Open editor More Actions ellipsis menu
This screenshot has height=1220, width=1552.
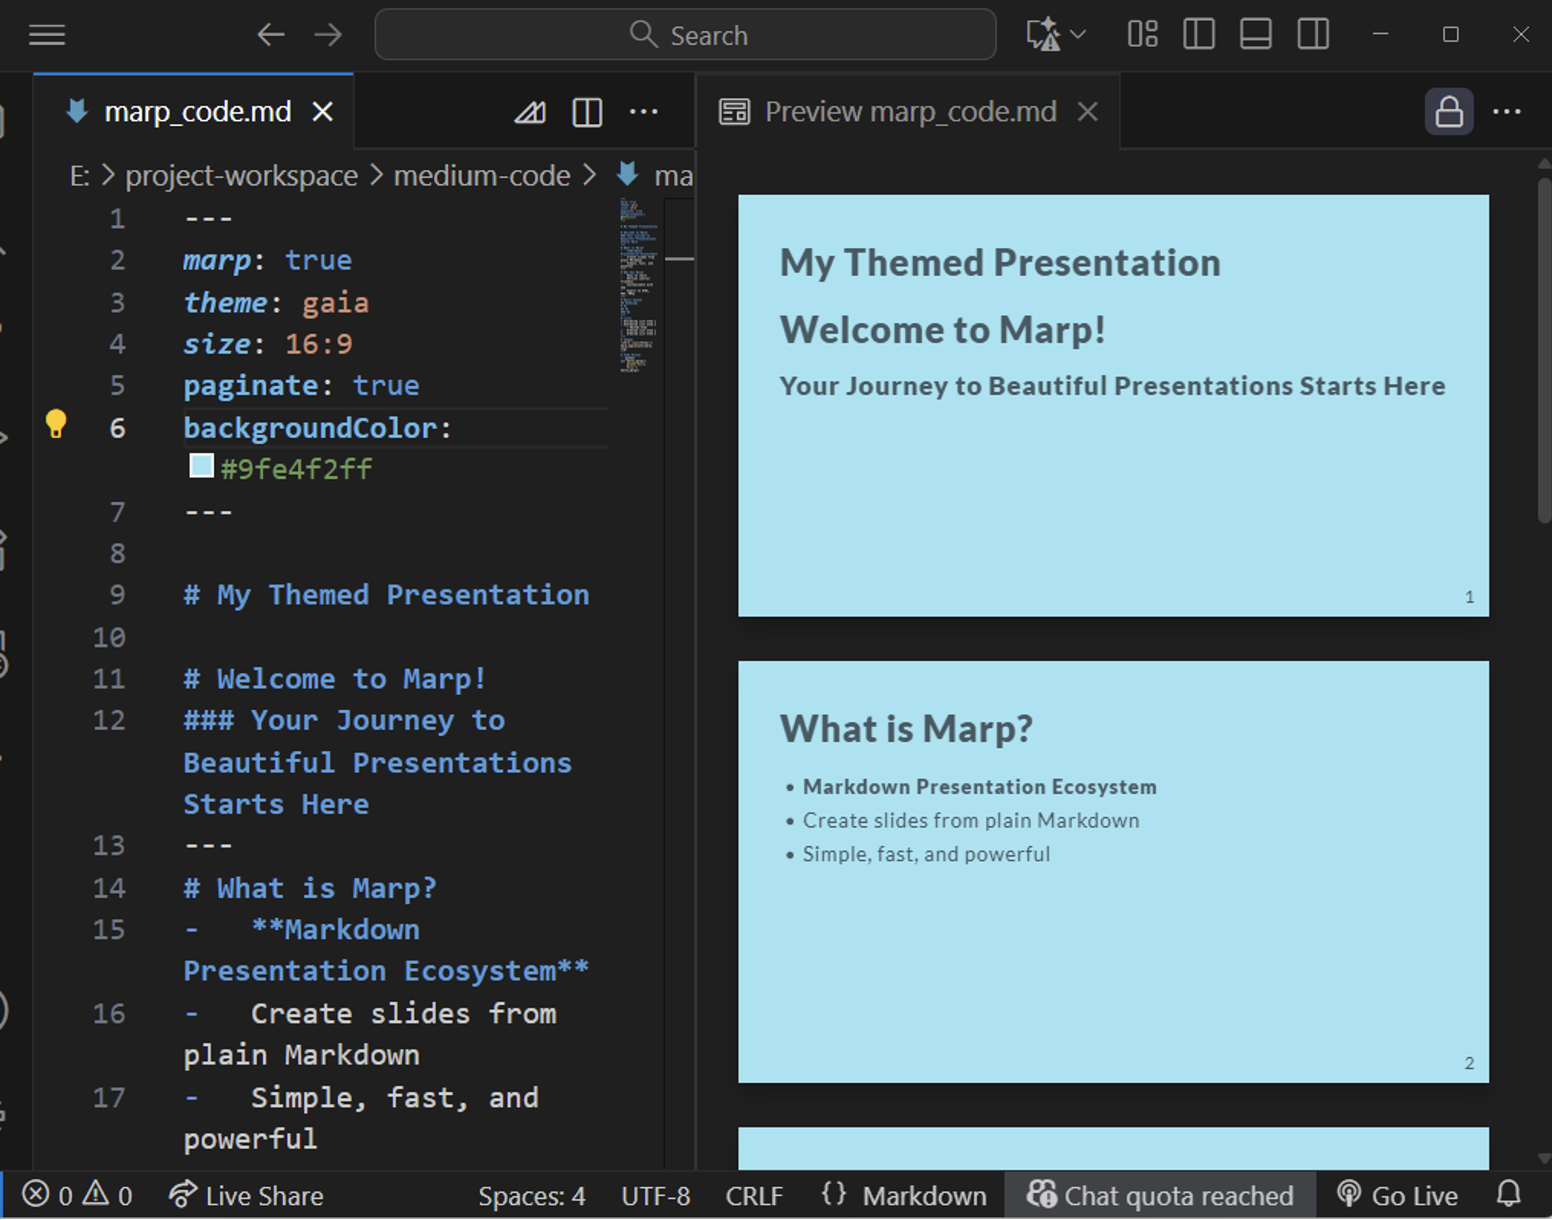[x=644, y=112]
